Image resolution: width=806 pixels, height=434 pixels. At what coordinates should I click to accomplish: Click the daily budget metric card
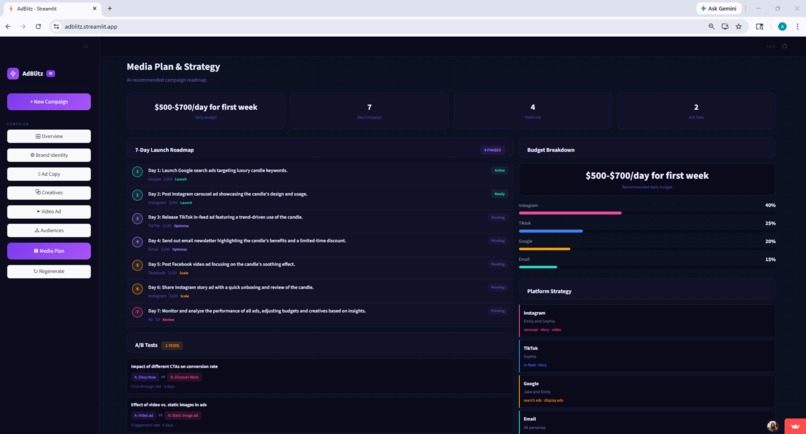click(x=206, y=111)
